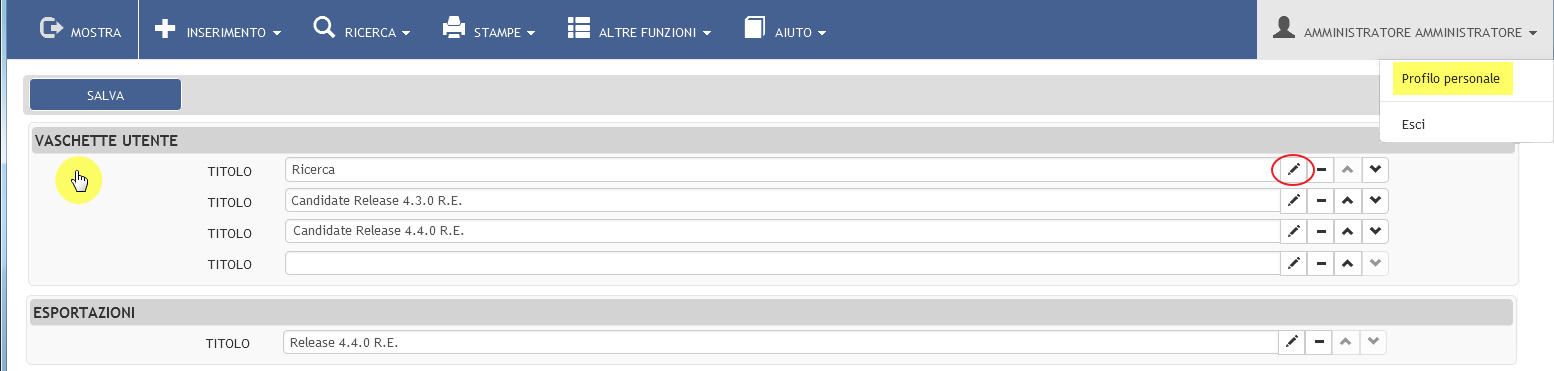Image resolution: width=1554 pixels, height=371 pixels.
Task: Move Candidate Release 4.4.0 R.E. row up
Action: click(1348, 232)
